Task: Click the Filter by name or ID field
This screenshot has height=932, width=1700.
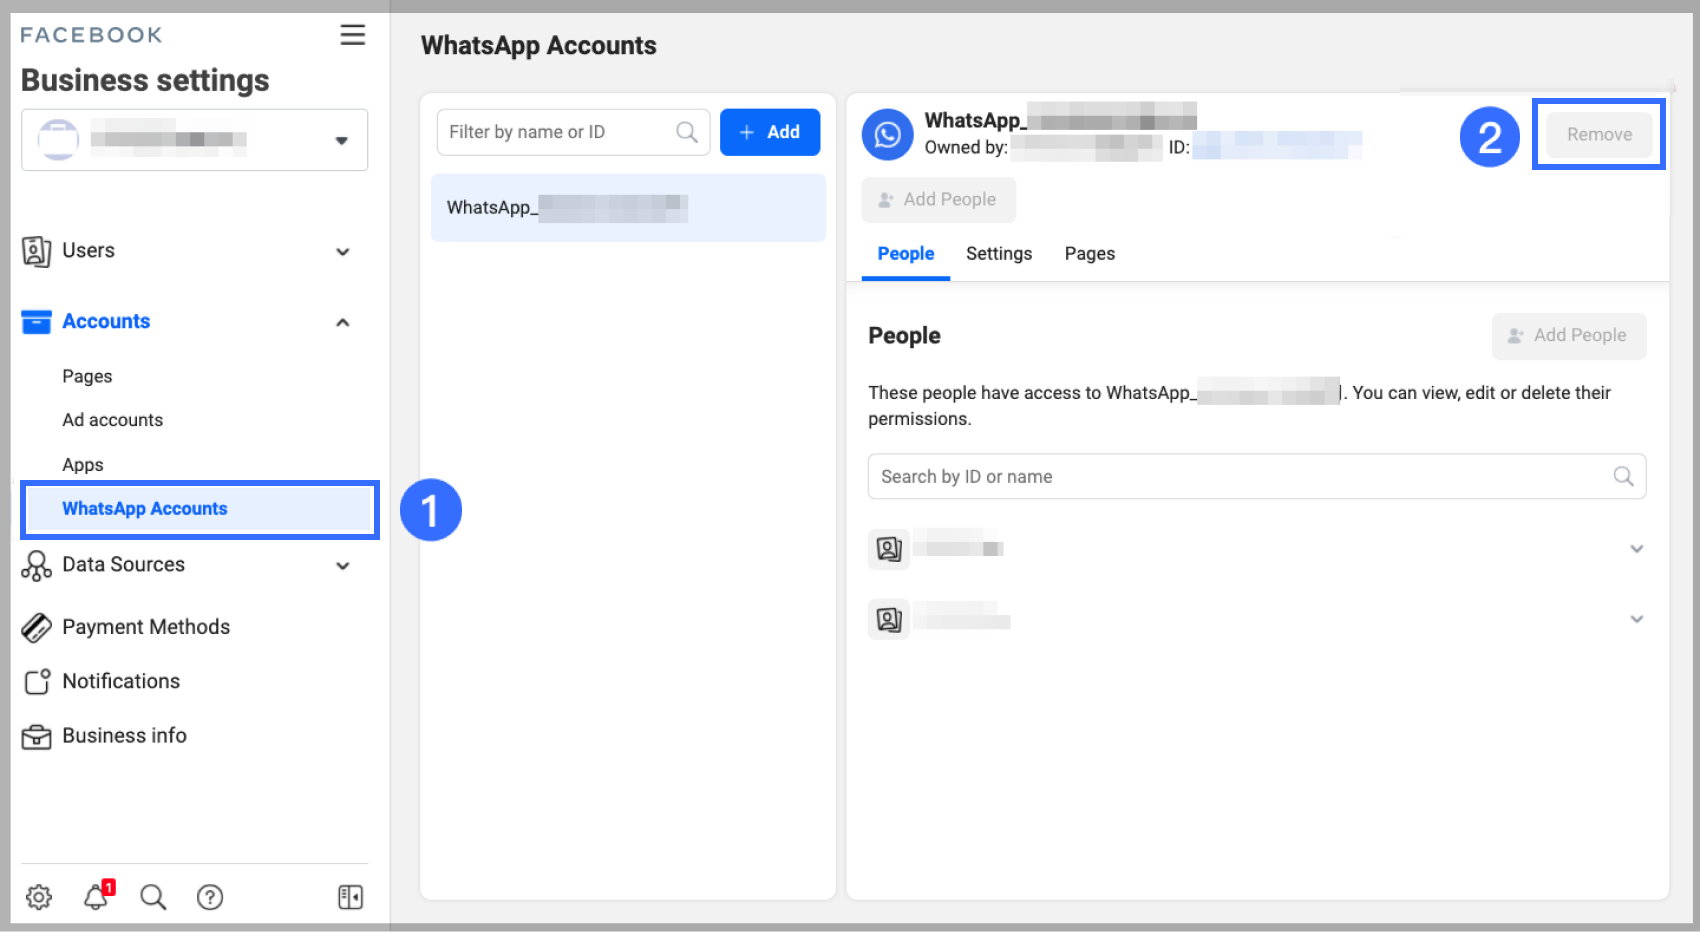Action: (573, 132)
